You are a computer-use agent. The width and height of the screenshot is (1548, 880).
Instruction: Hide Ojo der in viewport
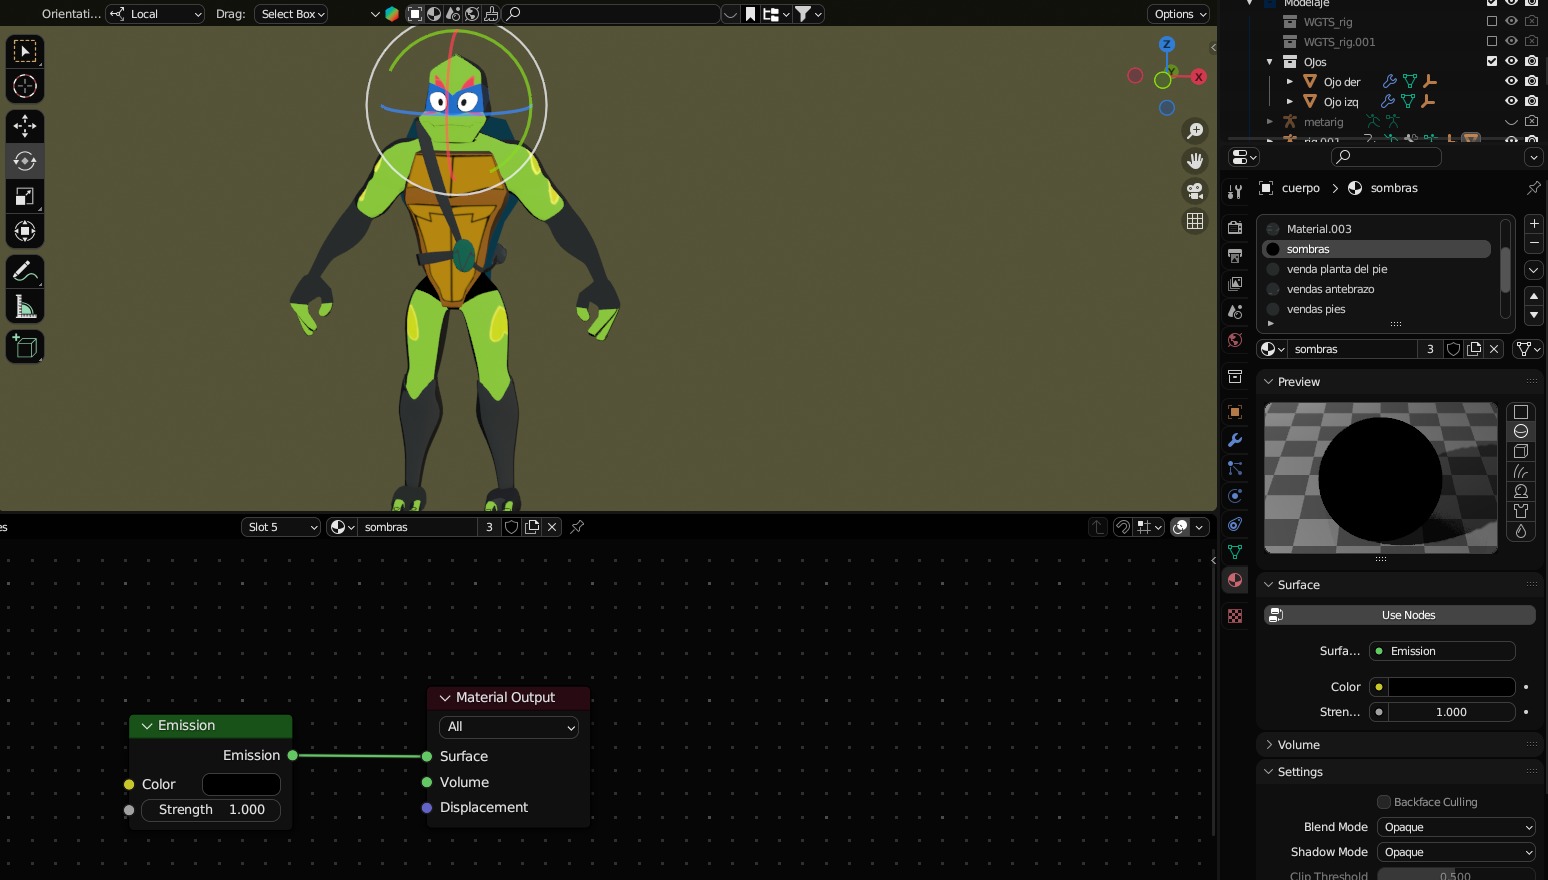(x=1511, y=81)
